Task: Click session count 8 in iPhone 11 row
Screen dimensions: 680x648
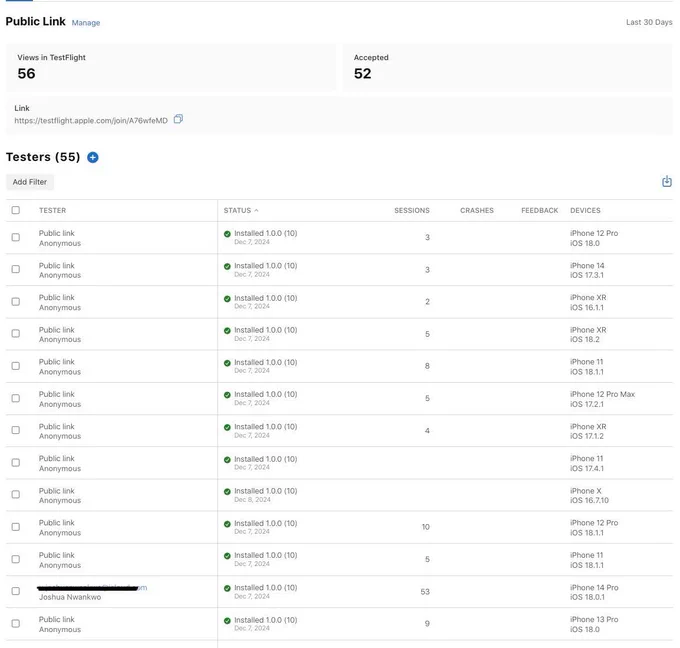Action: pyautogui.click(x=427, y=366)
